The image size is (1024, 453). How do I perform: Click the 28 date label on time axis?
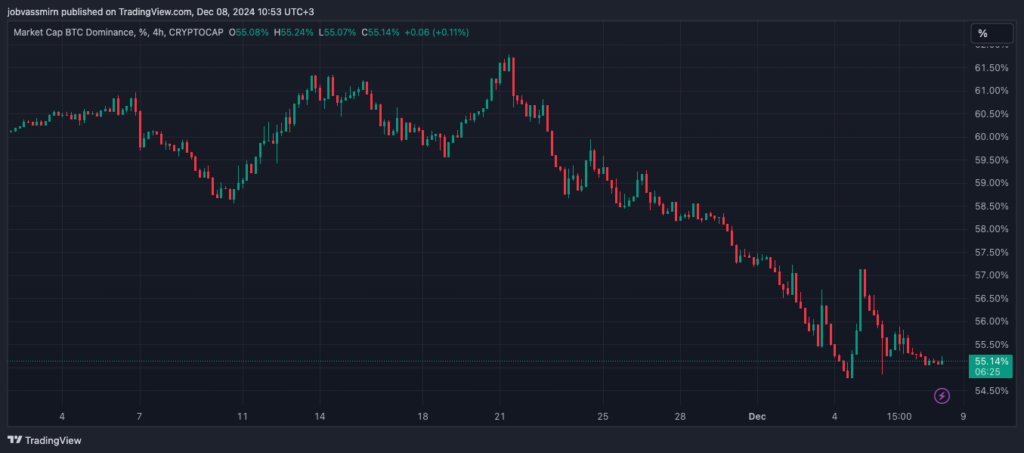coord(680,416)
